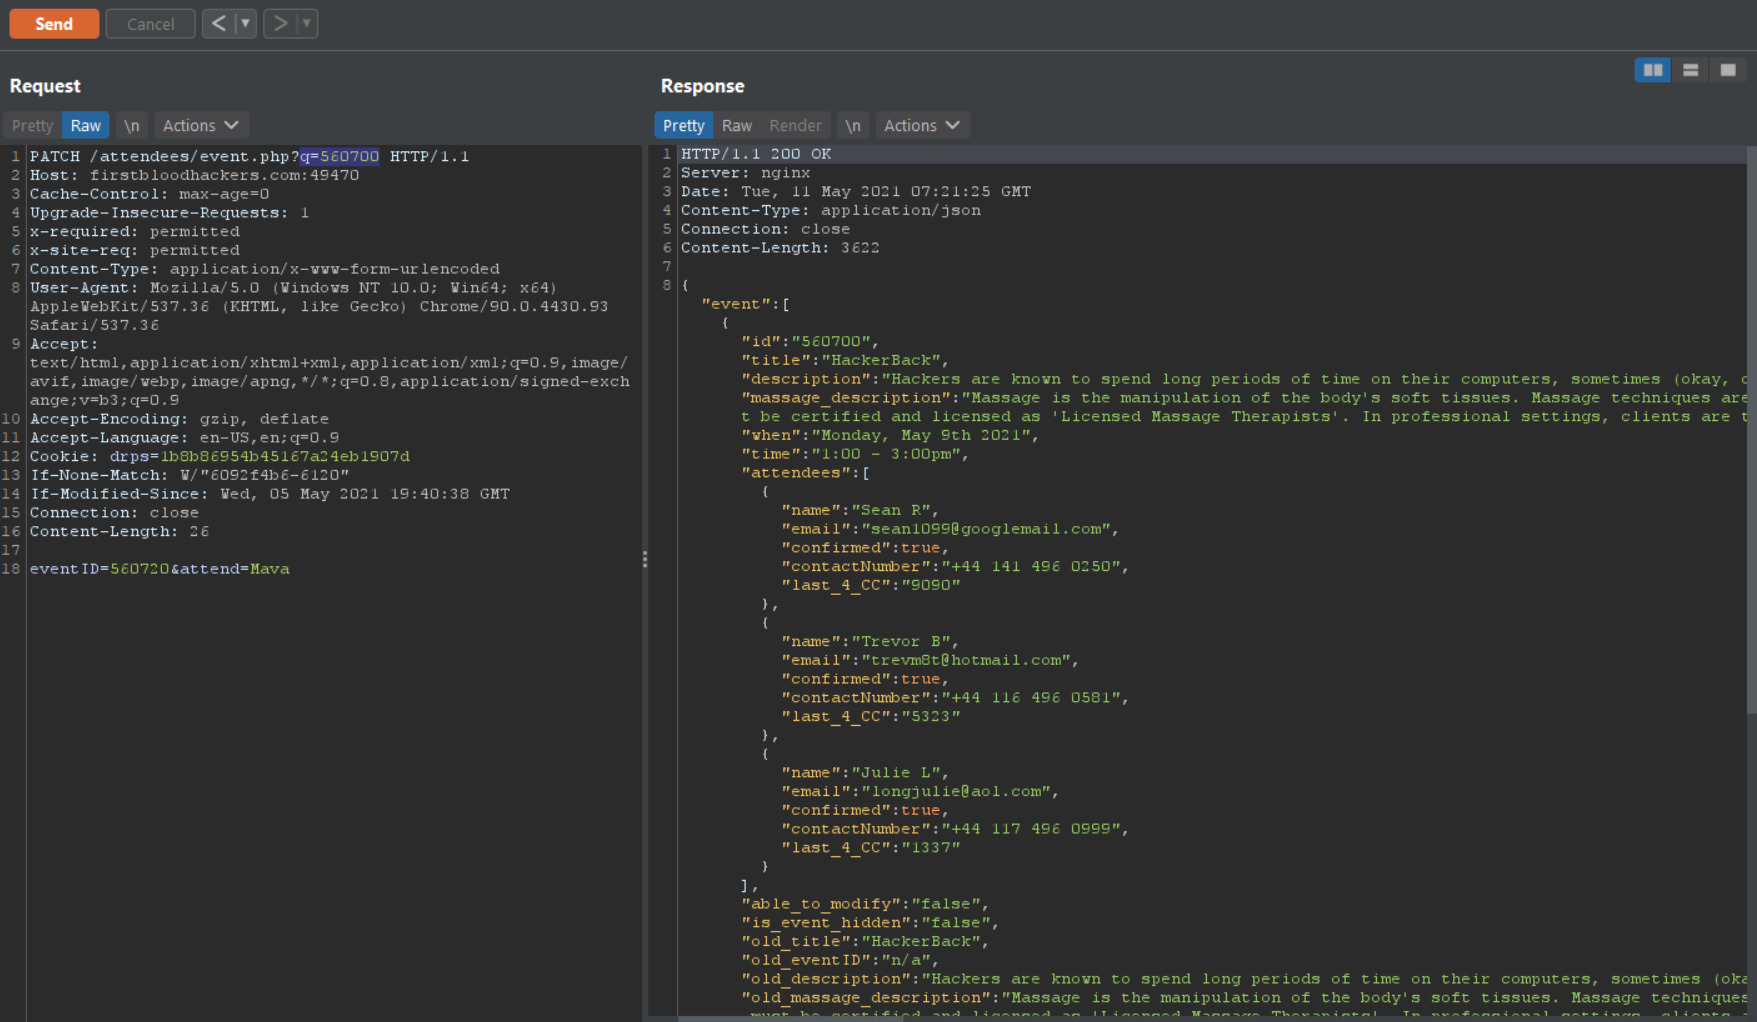Click the Content-Length: 3622 response header
The height and width of the screenshot is (1022, 1757).
click(x=780, y=248)
